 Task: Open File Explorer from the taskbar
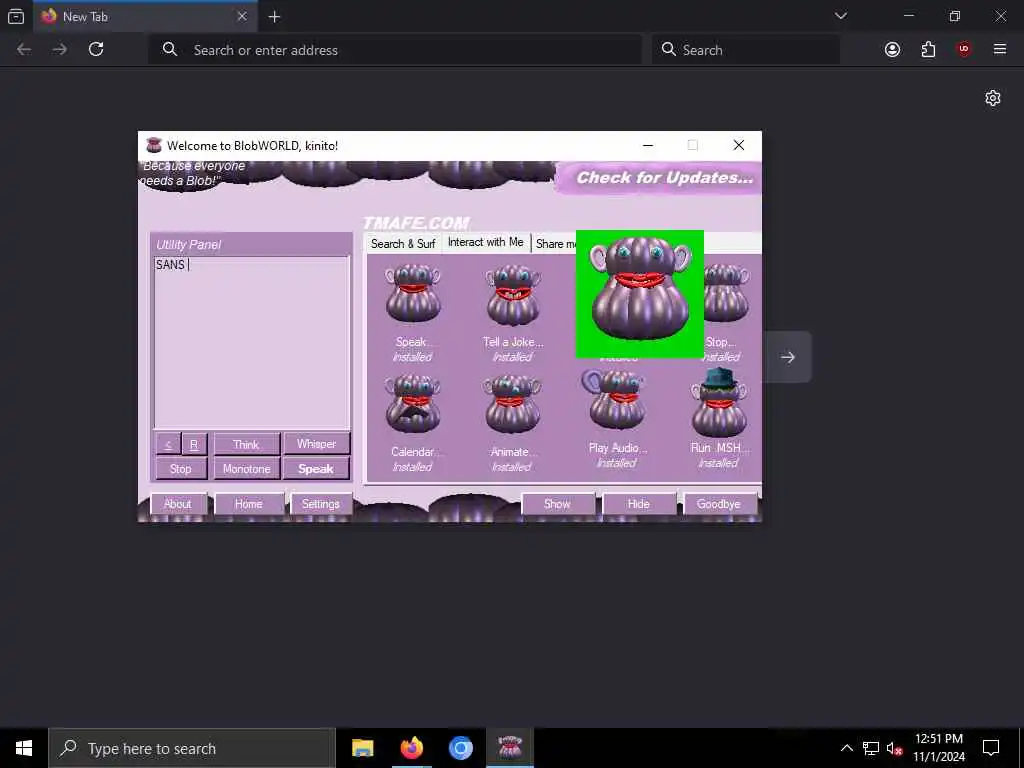pyautogui.click(x=362, y=748)
